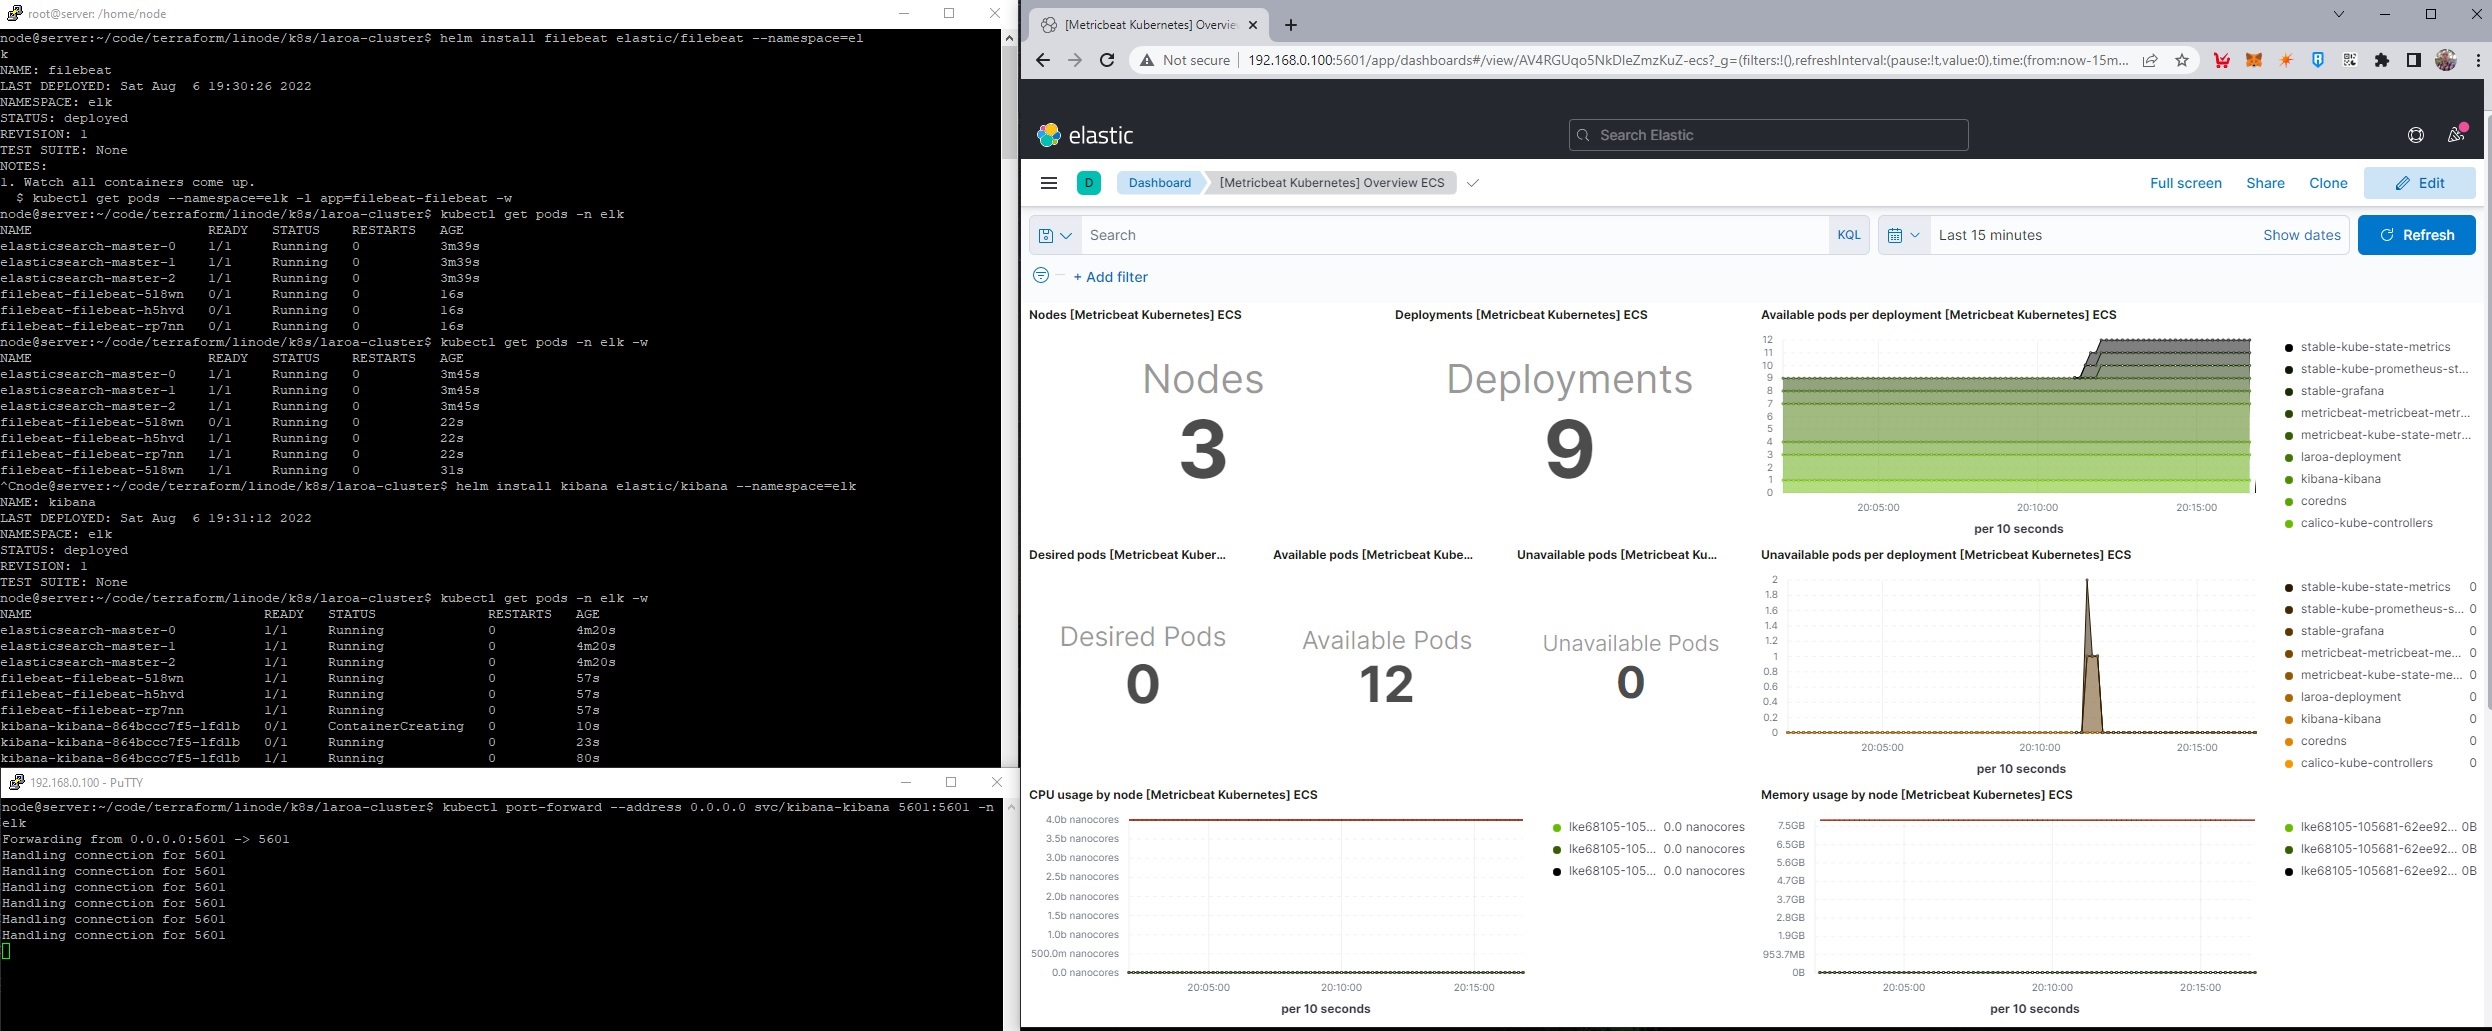Click Add filter link
Viewport: 2492px width, 1031px height.
click(x=1110, y=277)
